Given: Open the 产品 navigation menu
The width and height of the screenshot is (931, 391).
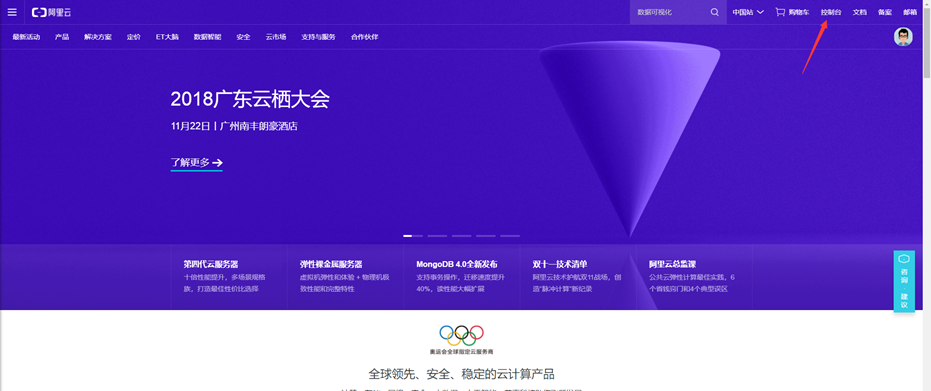Looking at the screenshot, I should point(62,37).
